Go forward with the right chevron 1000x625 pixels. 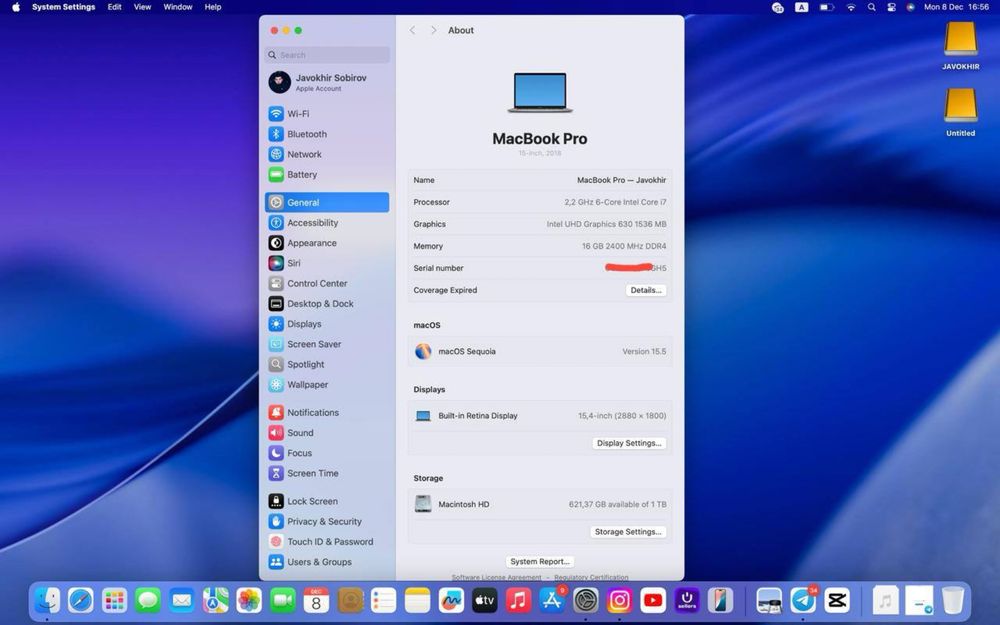click(x=433, y=30)
